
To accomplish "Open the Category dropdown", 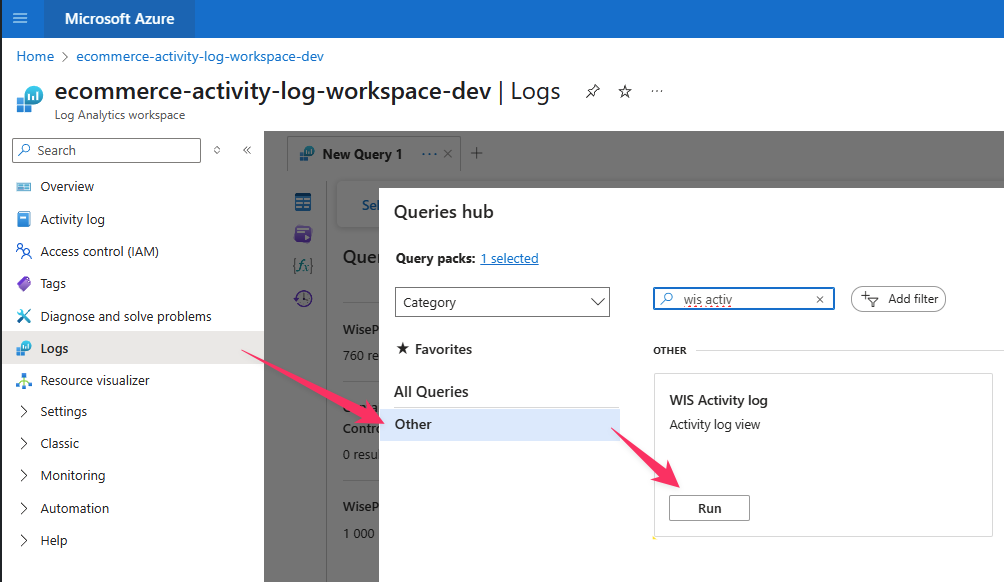I will point(502,302).
